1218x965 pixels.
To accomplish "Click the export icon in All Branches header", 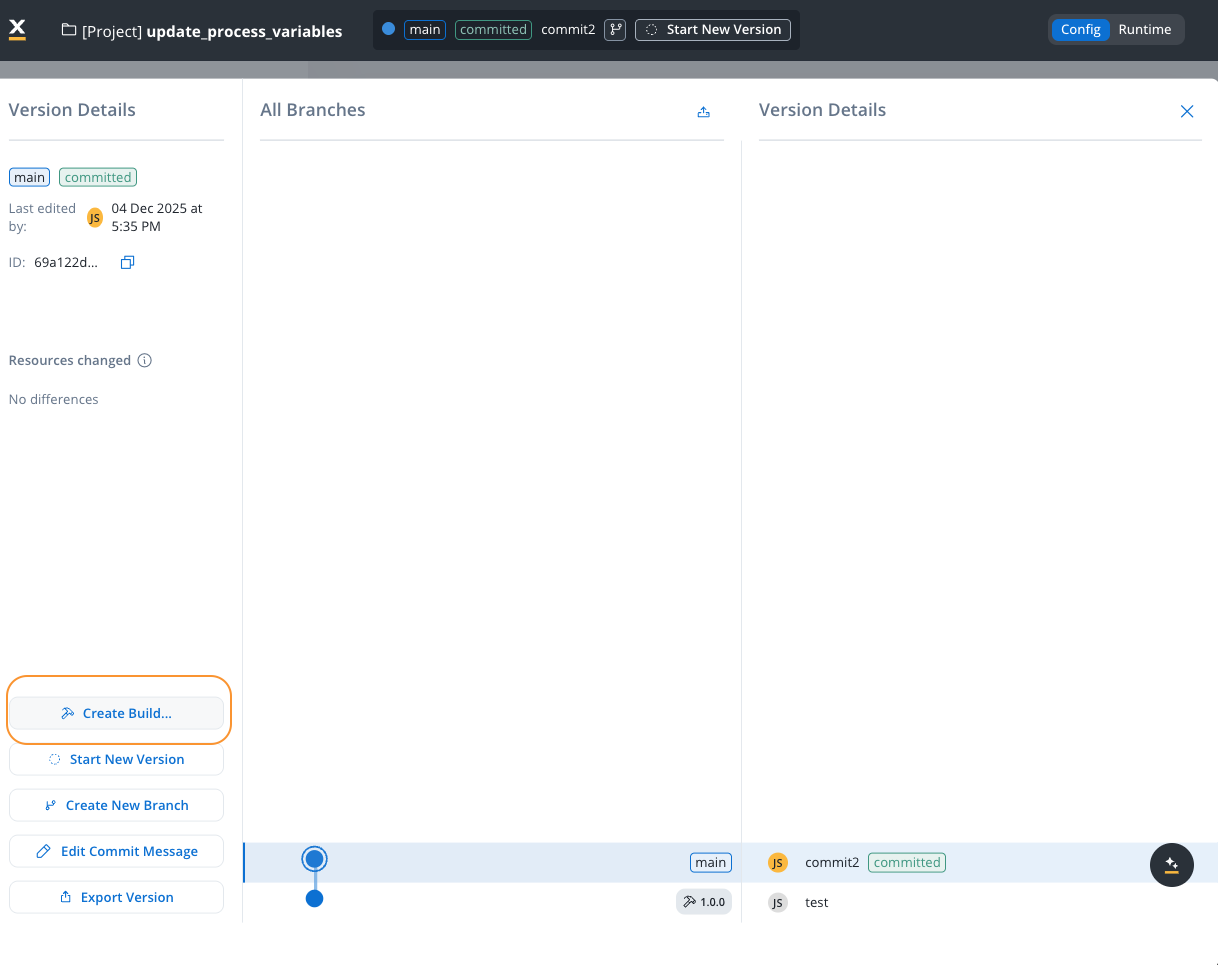I will pos(703,112).
